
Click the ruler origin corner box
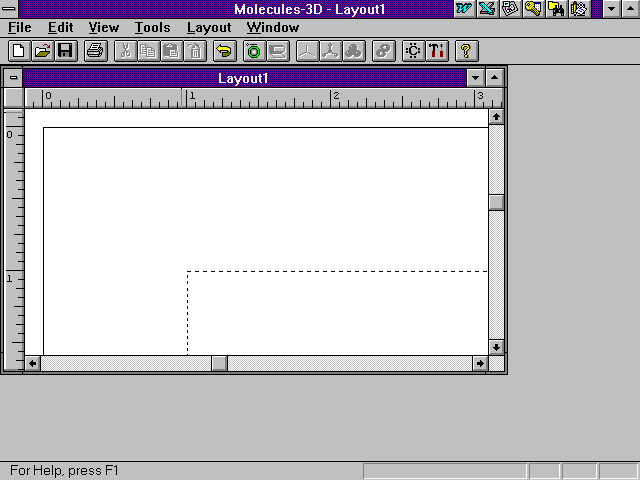click(x=13, y=98)
